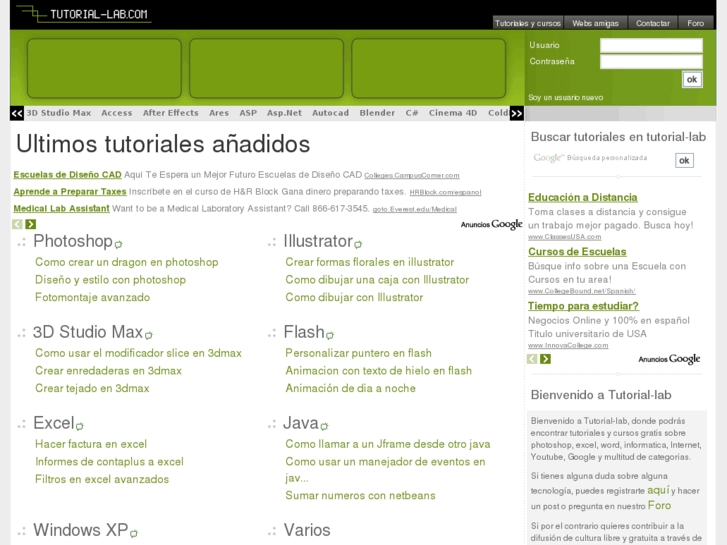727x545 pixels.
Task: Select 3D Studio Max in category bar
Action: (58, 113)
